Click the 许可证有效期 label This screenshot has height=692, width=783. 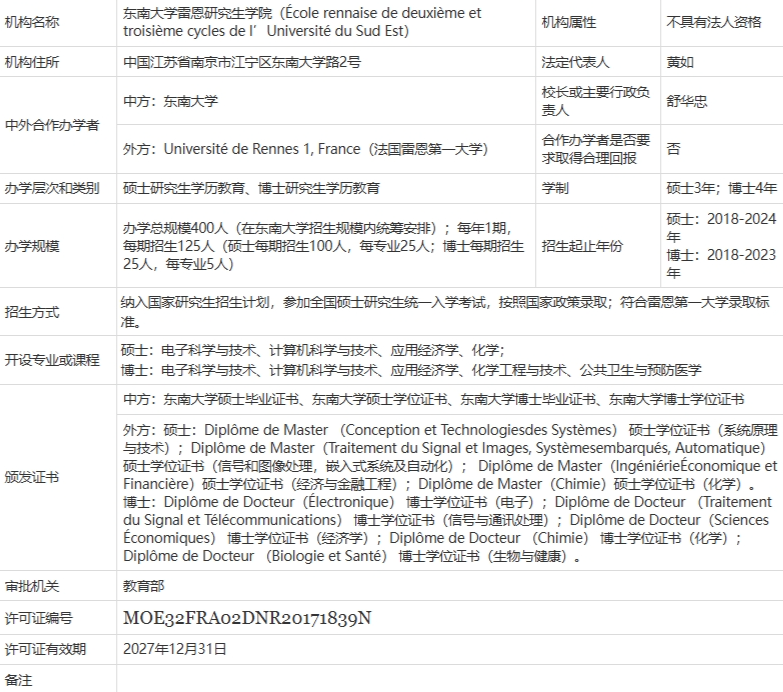45,650
